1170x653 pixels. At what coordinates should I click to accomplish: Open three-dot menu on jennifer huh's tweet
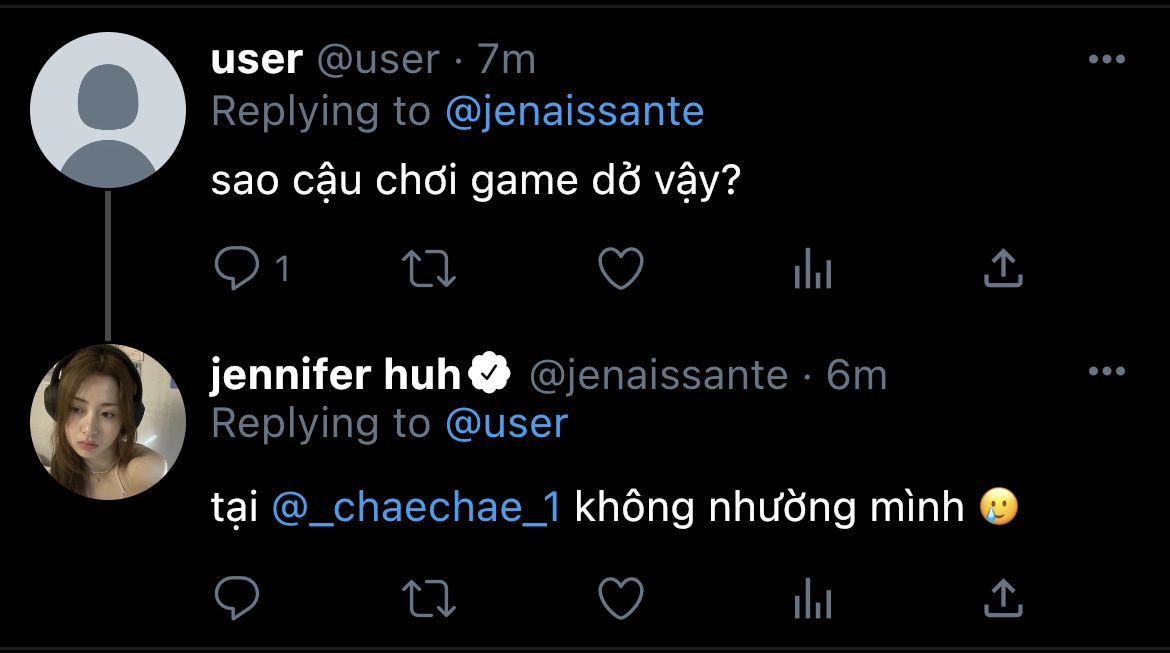1107,371
